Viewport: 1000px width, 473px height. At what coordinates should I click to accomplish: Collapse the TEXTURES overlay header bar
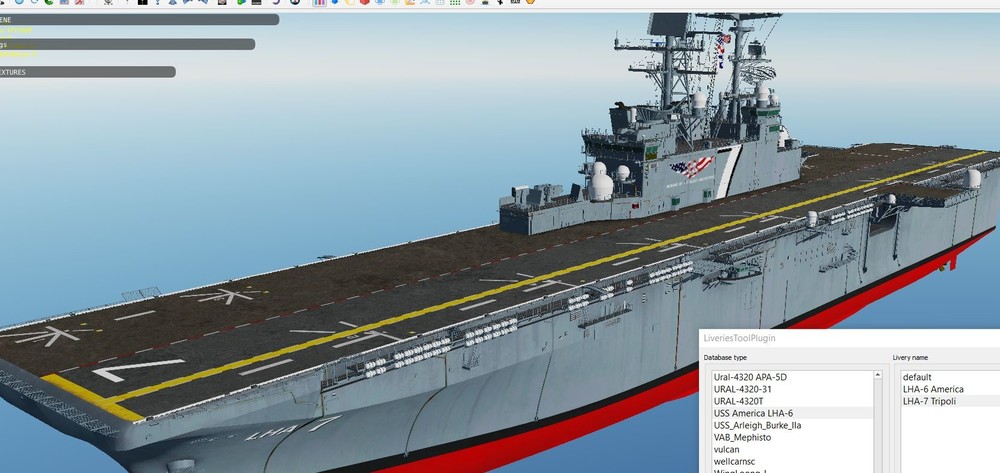tap(87, 72)
